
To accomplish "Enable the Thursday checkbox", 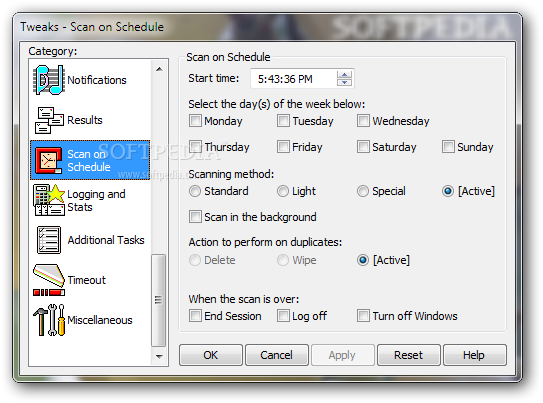I will tap(195, 147).
